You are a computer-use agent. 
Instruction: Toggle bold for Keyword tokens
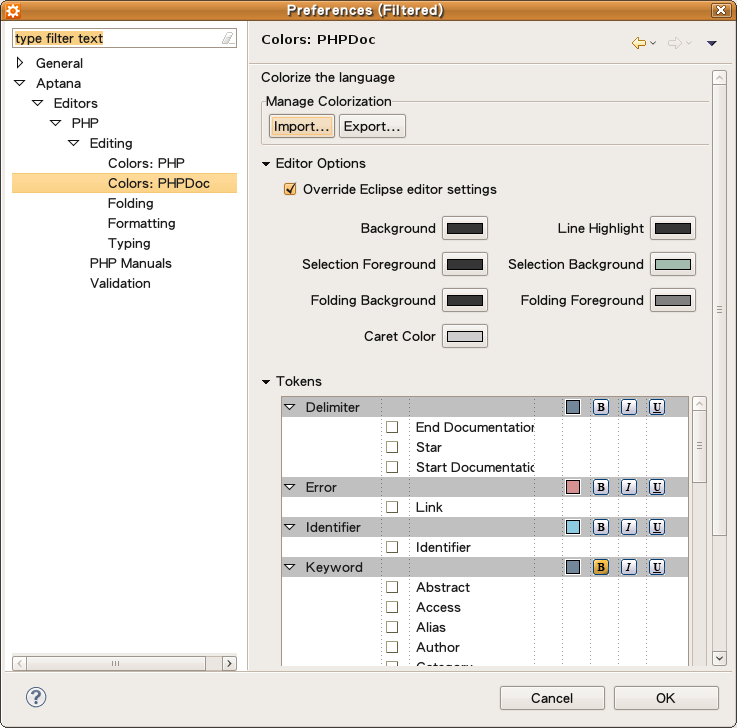tap(601, 567)
